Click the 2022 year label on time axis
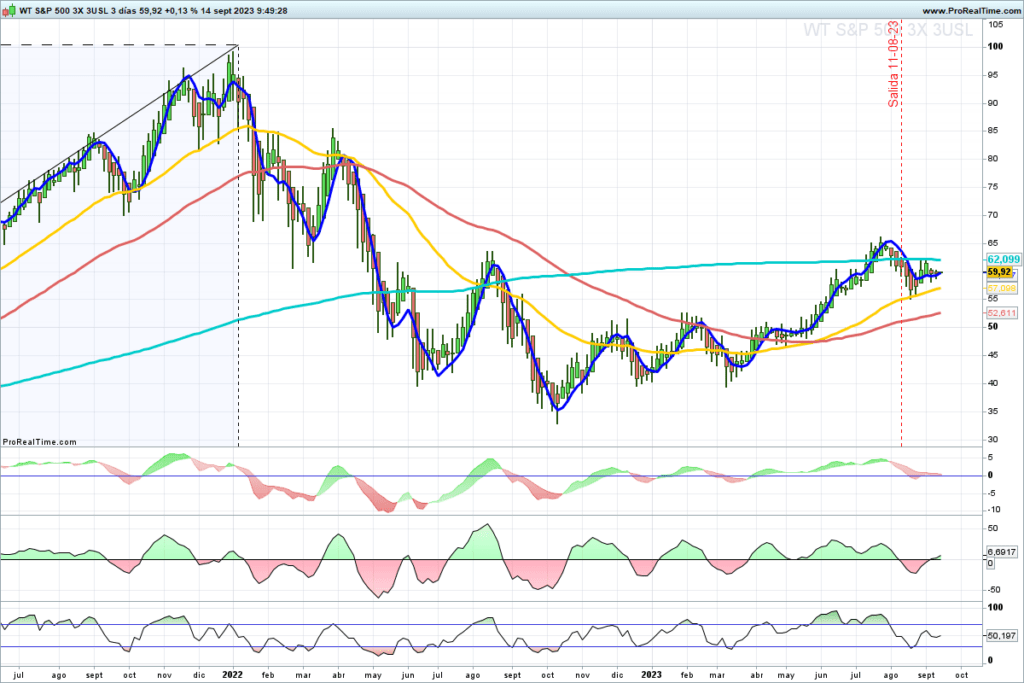The height and width of the screenshot is (683, 1024). (232, 675)
